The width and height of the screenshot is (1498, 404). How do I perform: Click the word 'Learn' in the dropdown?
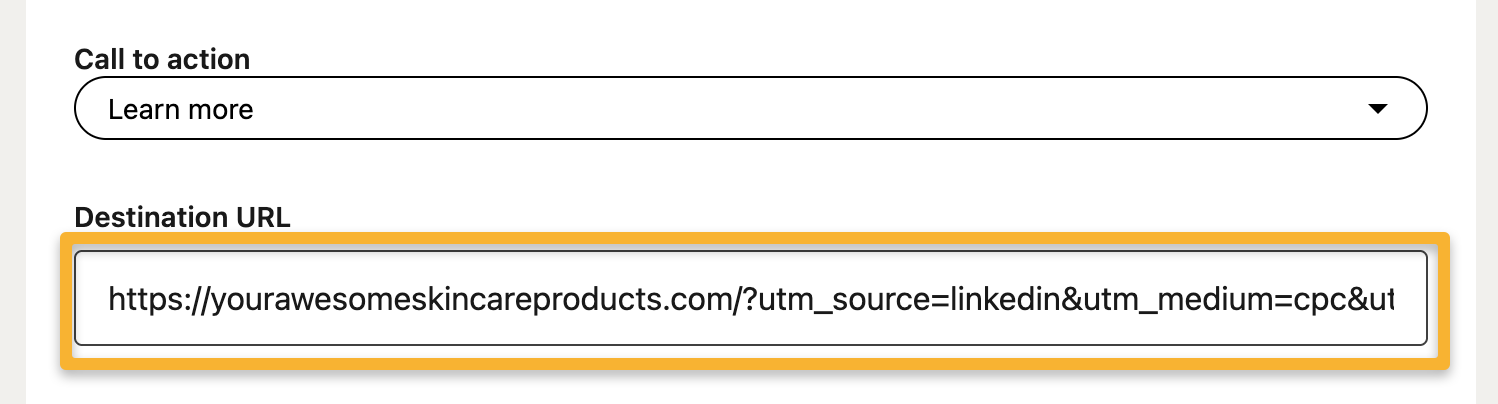pyautogui.click(x=138, y=108)
